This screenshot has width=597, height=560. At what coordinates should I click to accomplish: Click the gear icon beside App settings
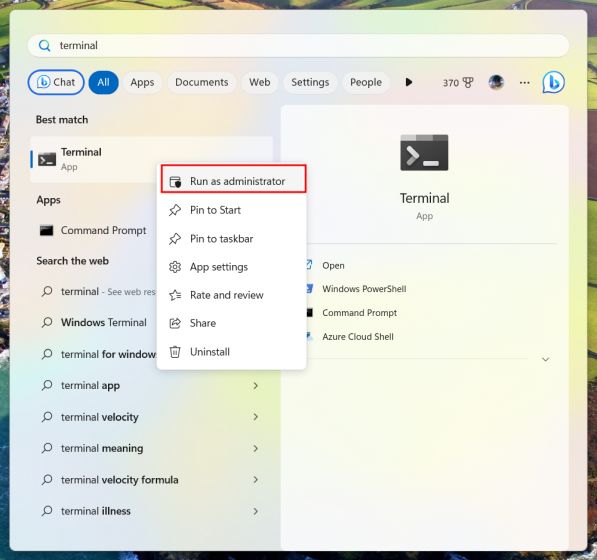tap(175, 267)
